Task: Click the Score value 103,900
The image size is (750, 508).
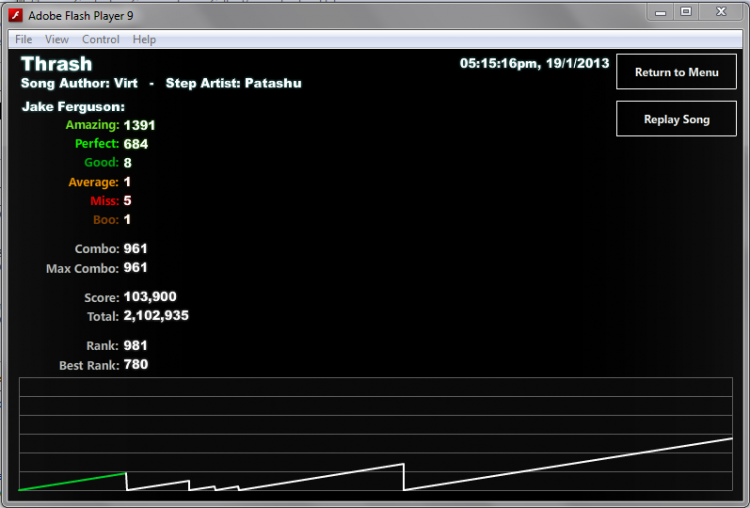Action: pyautogui.click(x=150, y=297)
